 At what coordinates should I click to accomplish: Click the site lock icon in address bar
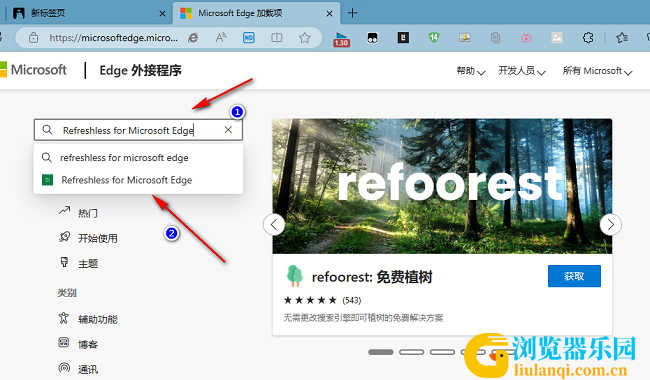click(x=33, y=38)
